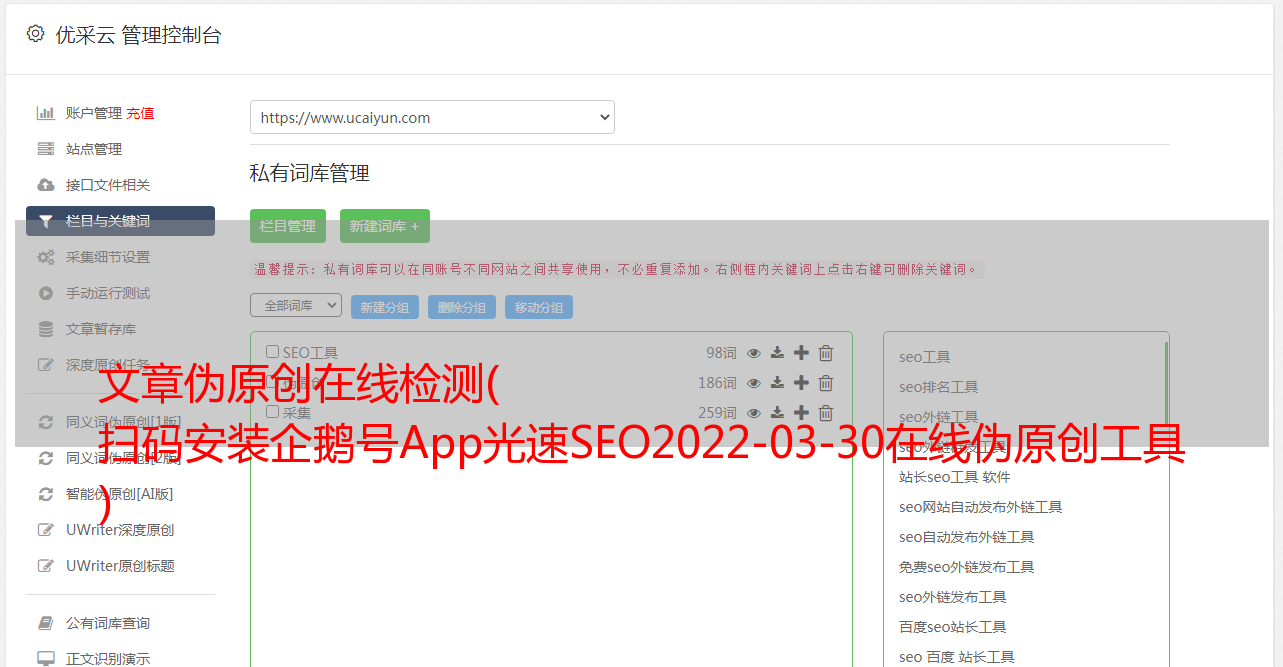Click the trash icon in the 采集 row
The width and height of the screenshot is (1283, 667).
click(x=826, y=413)
